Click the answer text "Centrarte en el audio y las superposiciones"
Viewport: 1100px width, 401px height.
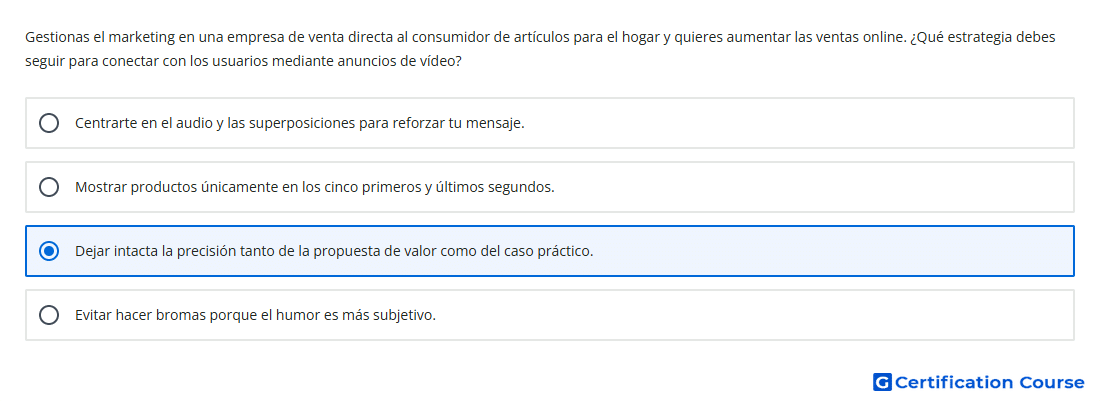coord(215,123)
